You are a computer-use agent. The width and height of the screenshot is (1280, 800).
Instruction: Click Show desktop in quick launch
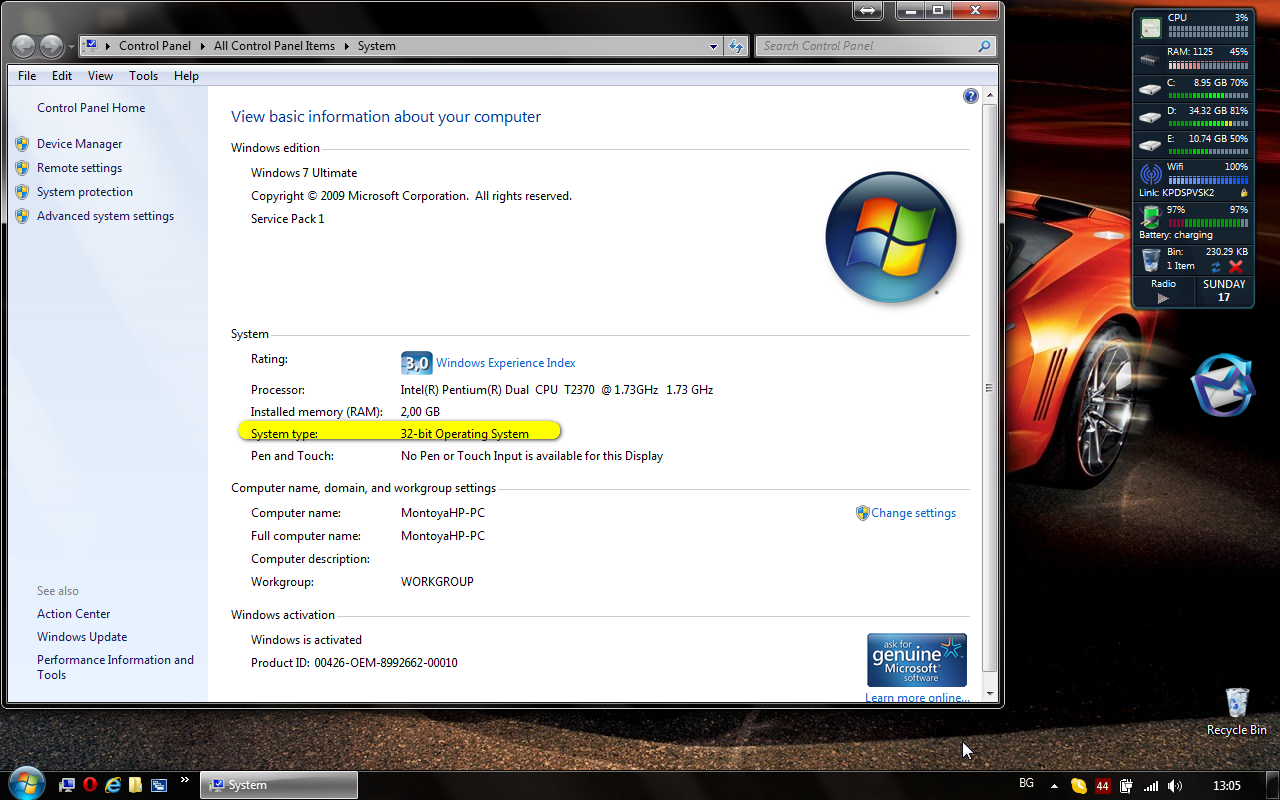67,785
